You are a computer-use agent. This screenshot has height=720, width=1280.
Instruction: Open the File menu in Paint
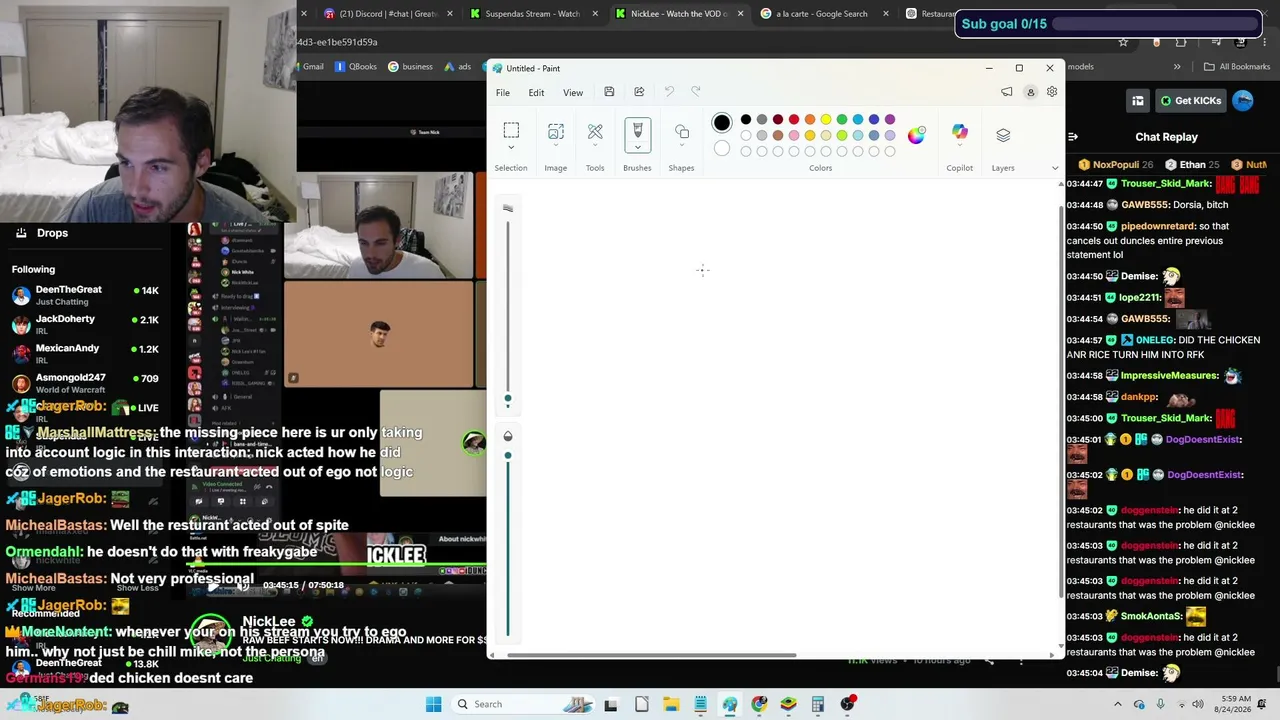tap(503, 93)
